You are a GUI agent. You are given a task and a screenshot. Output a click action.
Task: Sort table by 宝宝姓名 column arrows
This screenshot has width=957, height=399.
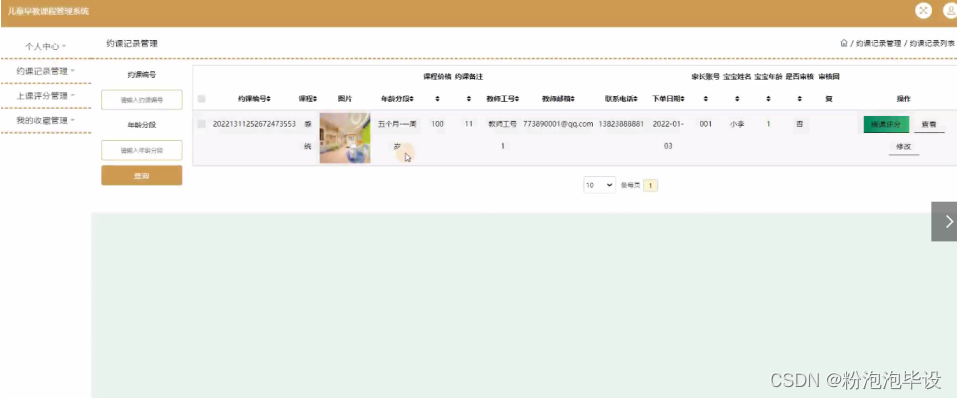[x=737, y=98]
